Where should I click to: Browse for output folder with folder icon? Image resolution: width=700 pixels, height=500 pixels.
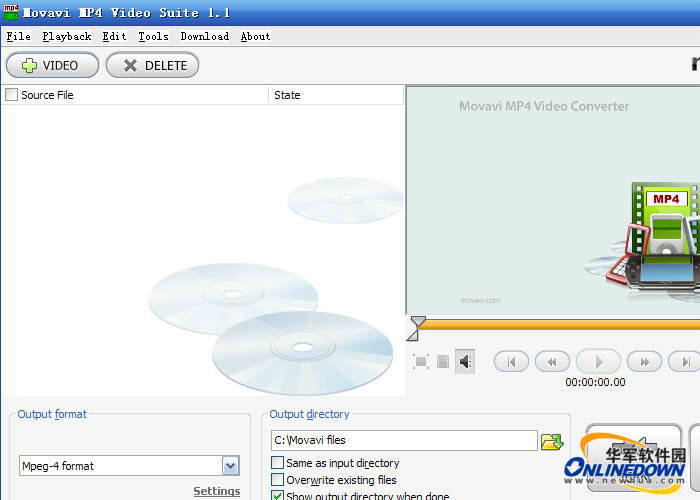[552, 441]
